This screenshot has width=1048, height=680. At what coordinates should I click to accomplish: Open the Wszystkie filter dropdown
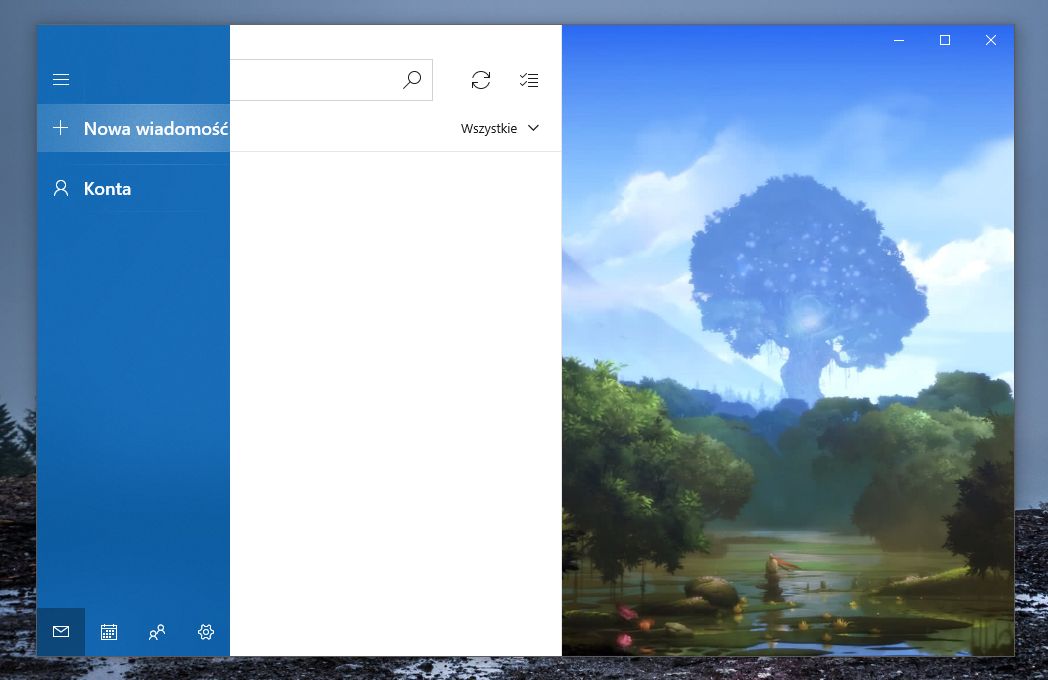[499, 128]
